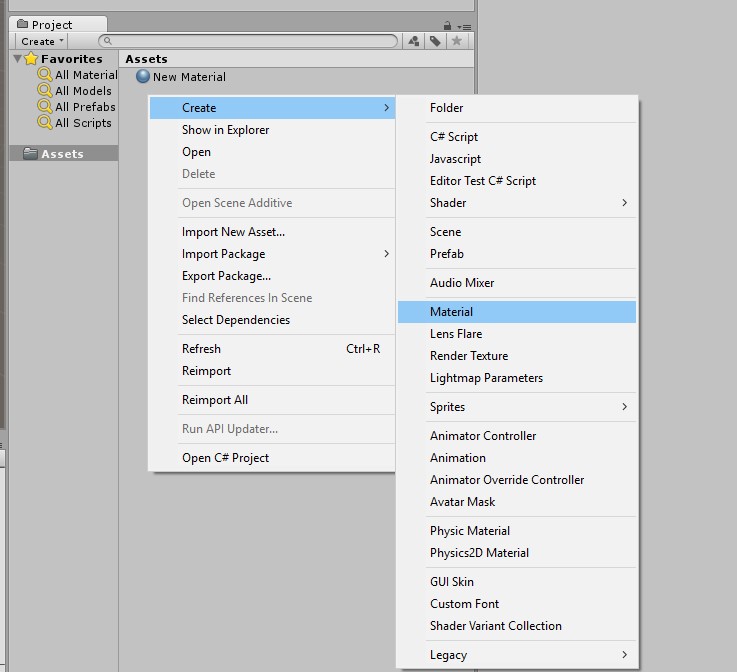Create a new Javascript file
This screenshot has width=737, height=672.
point(517,159)
